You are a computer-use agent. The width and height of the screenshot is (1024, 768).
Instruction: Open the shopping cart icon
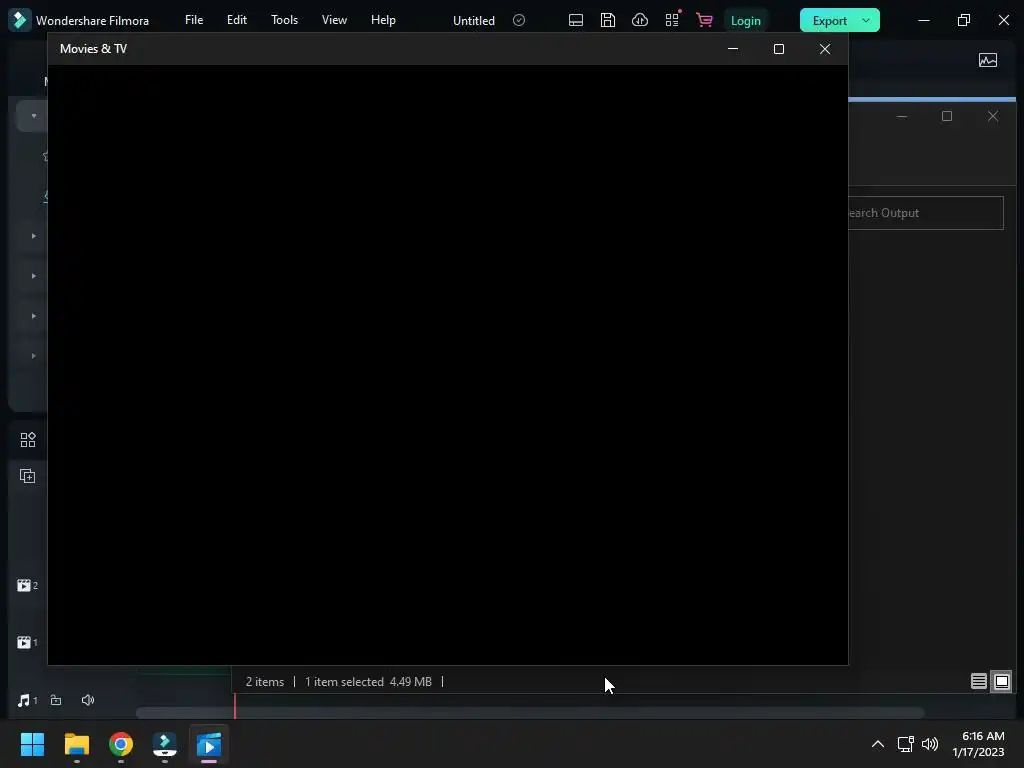tap(704, 20)
